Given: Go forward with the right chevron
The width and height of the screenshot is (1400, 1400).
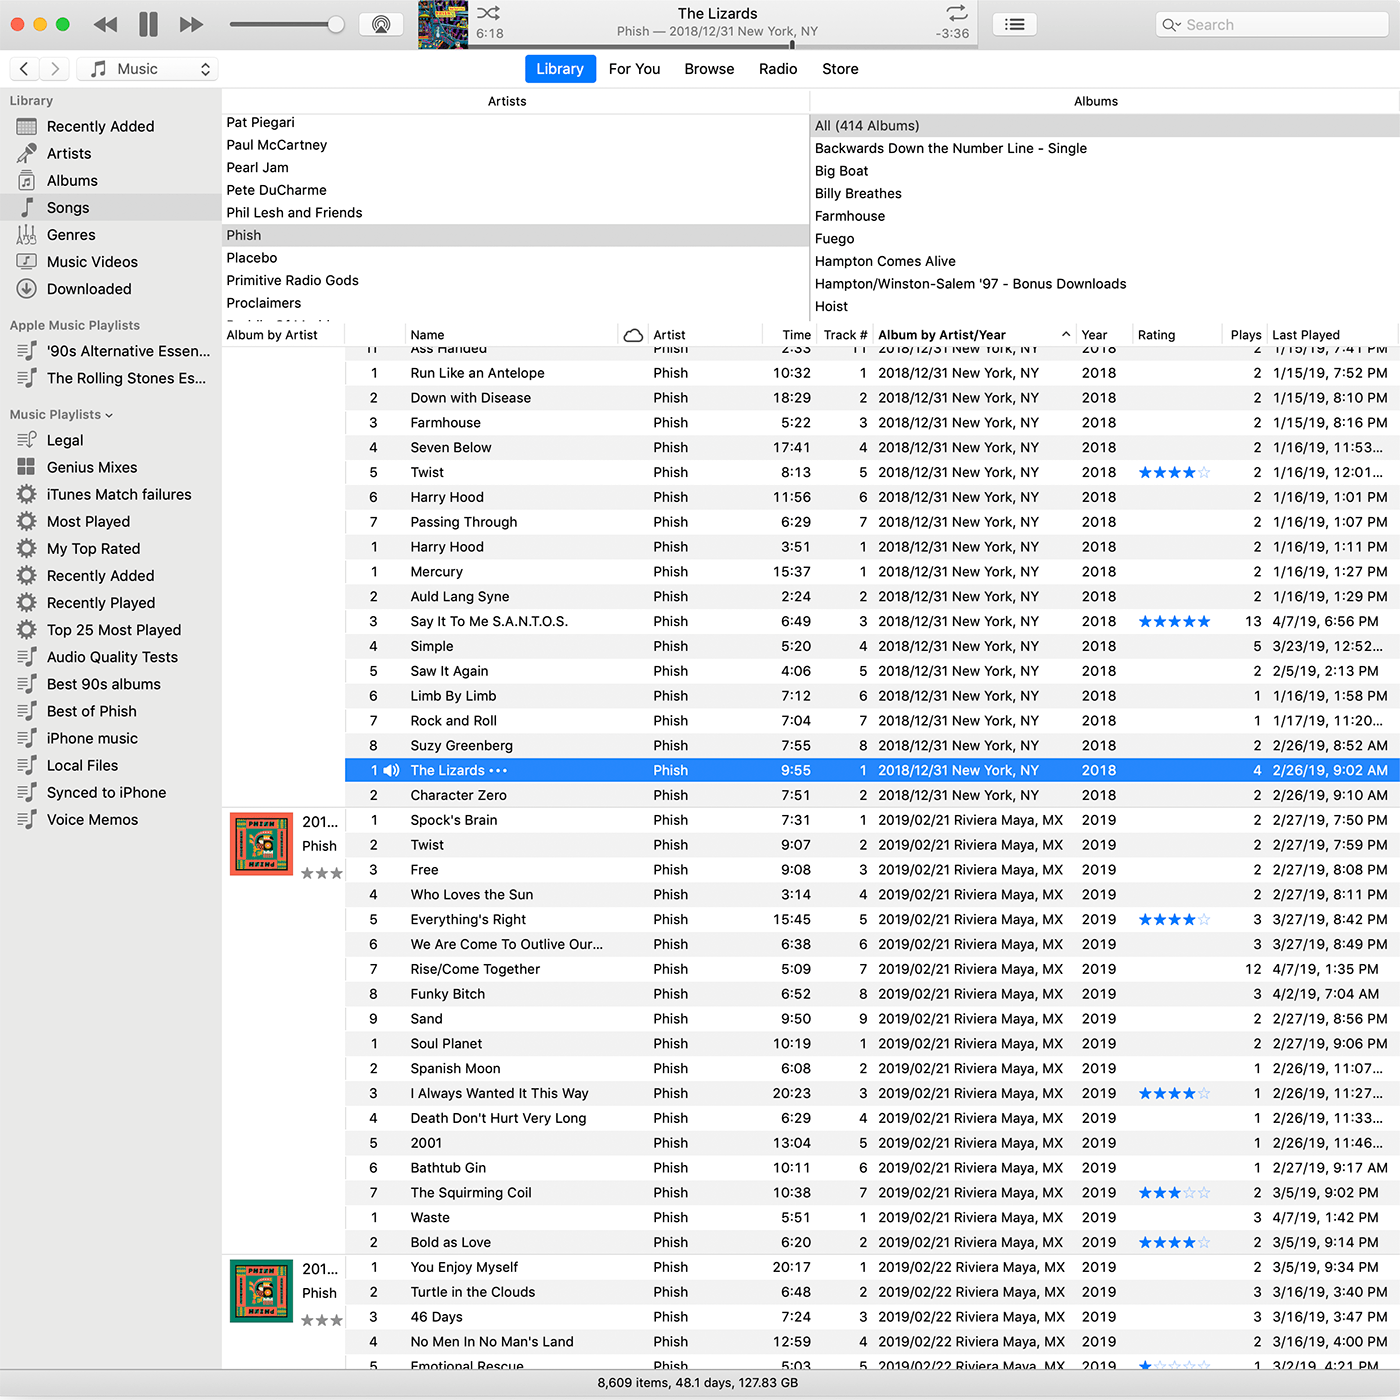Looking at the screenshot, I should click(x=55, y=69).
